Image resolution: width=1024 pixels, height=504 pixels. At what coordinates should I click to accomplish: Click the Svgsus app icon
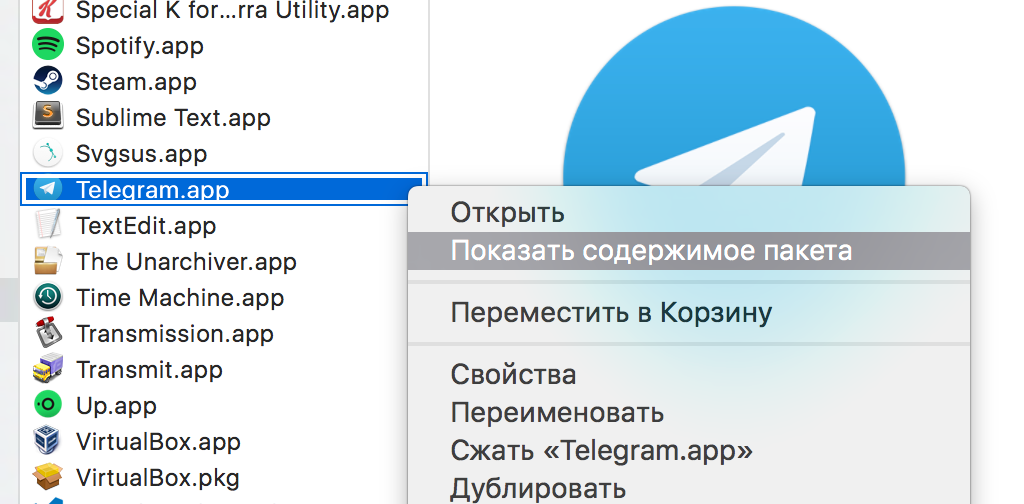(47, 154)
